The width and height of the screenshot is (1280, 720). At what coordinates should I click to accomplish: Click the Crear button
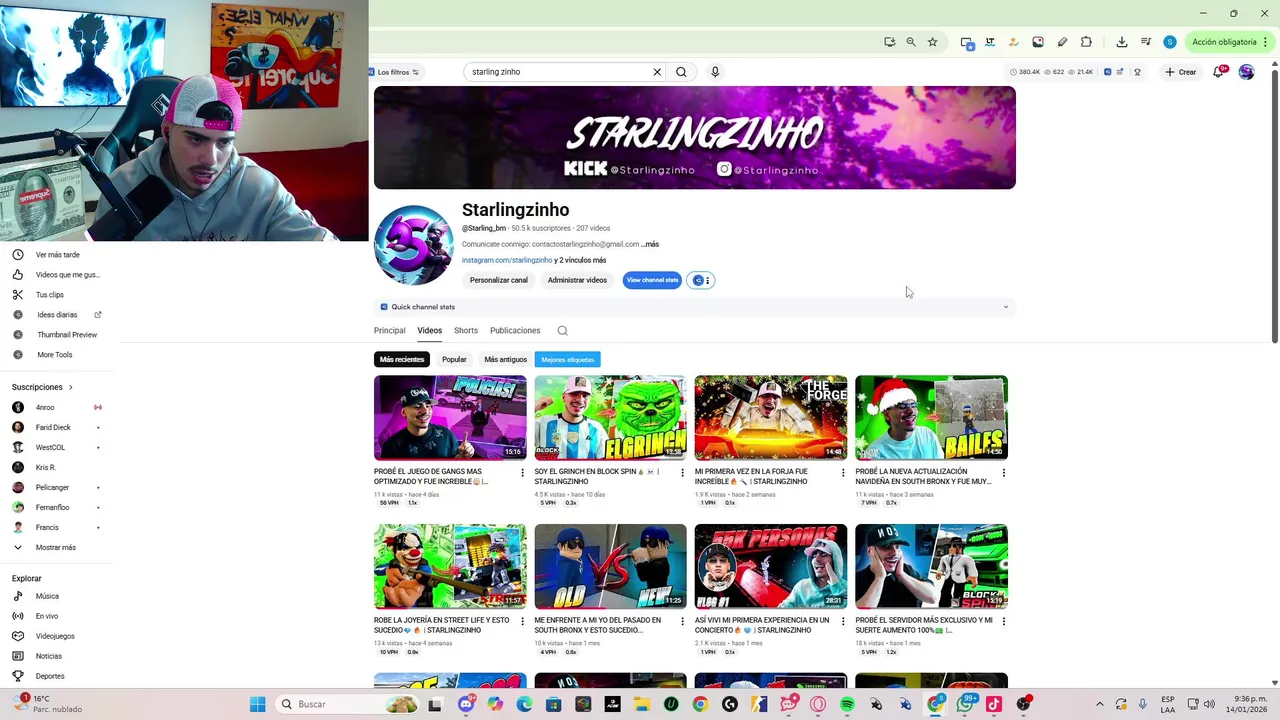pos(1181,72)
